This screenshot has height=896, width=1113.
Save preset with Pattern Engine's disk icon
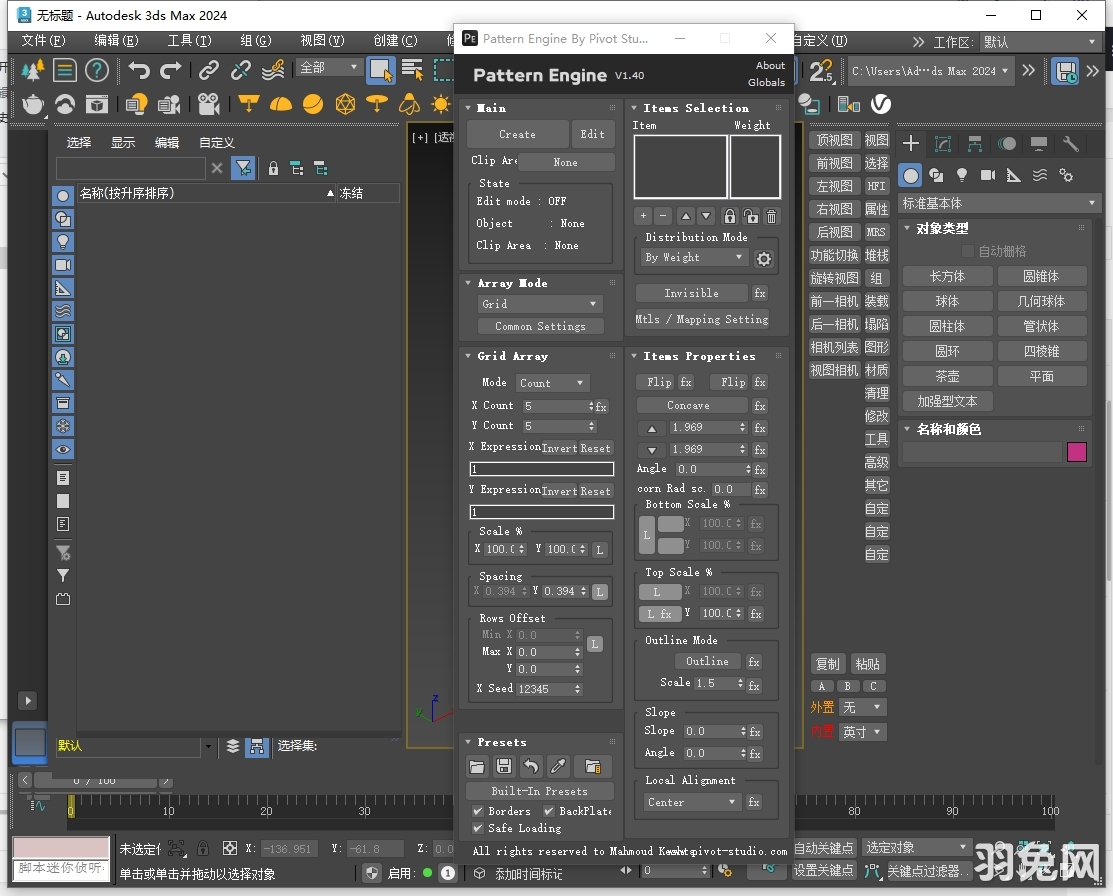pyautogui.click(x=504, y=766)
